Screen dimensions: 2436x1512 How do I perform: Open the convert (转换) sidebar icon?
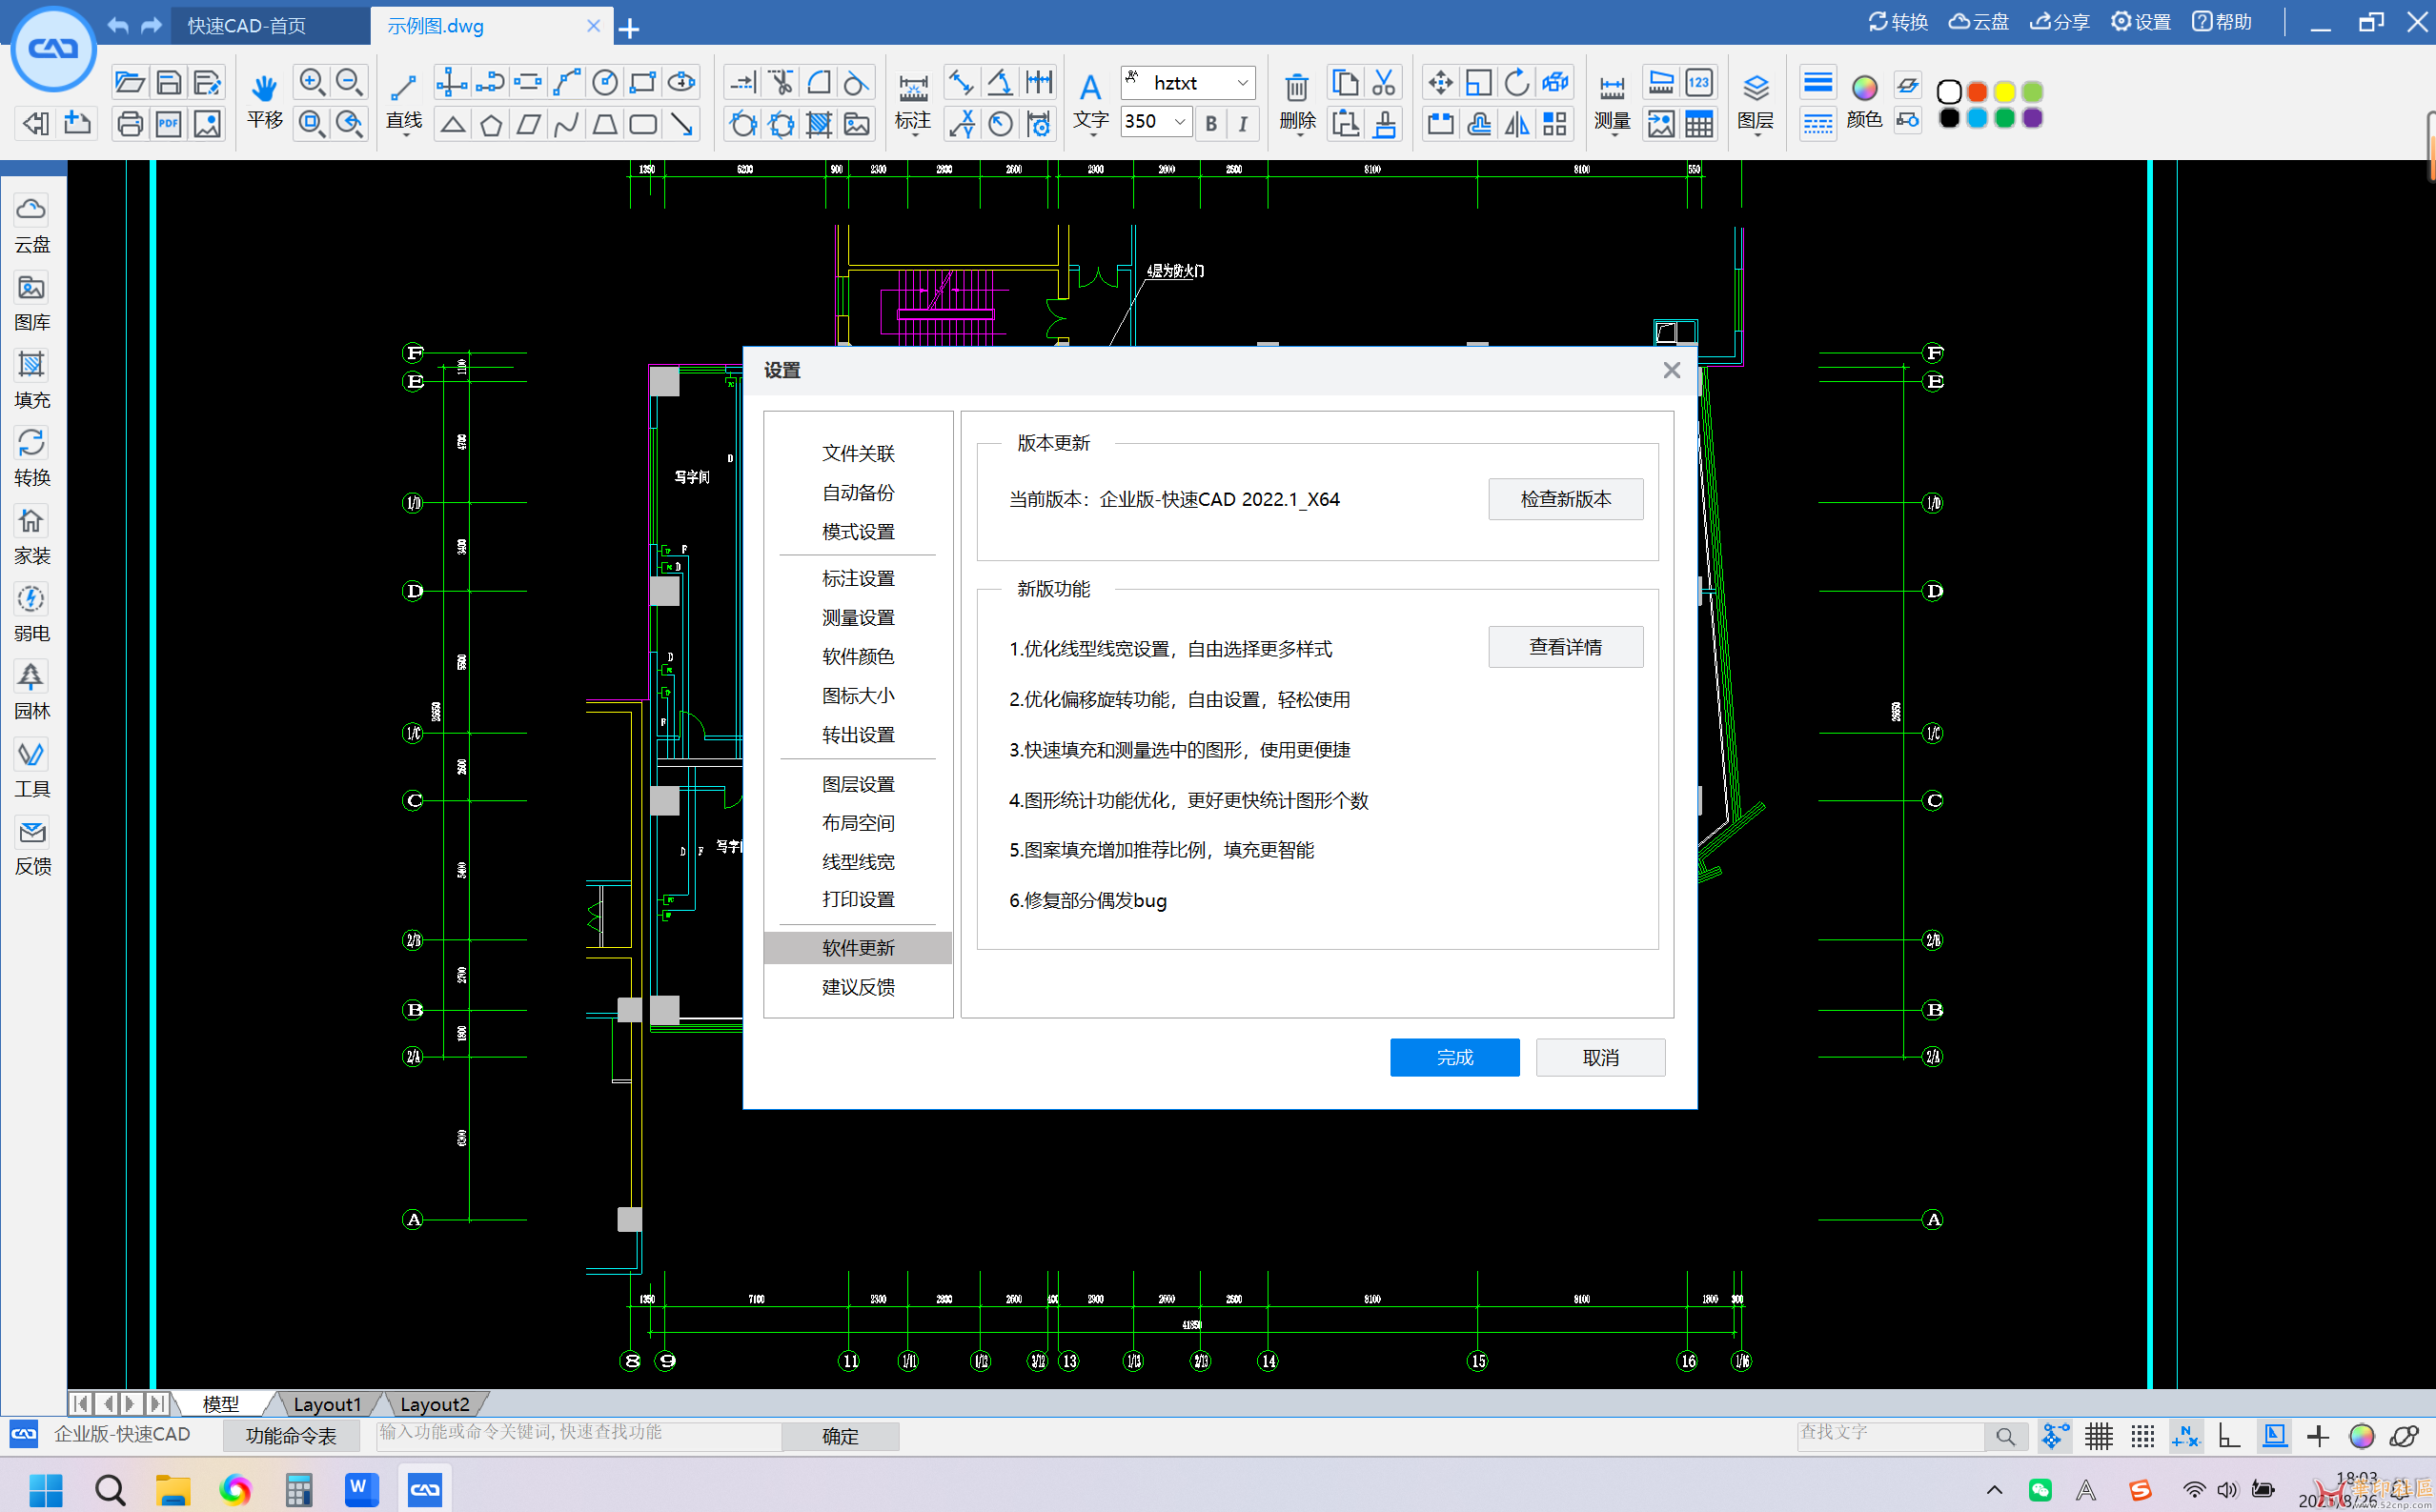coord(31,458)
